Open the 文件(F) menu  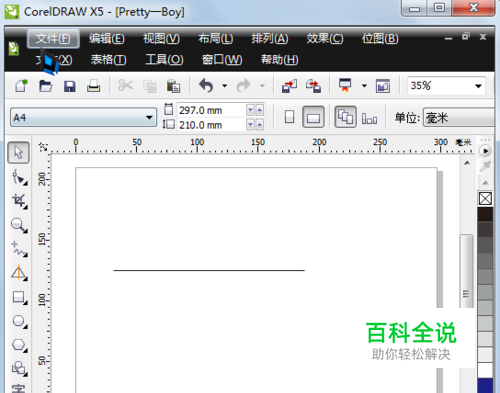[x=53, y=39]
